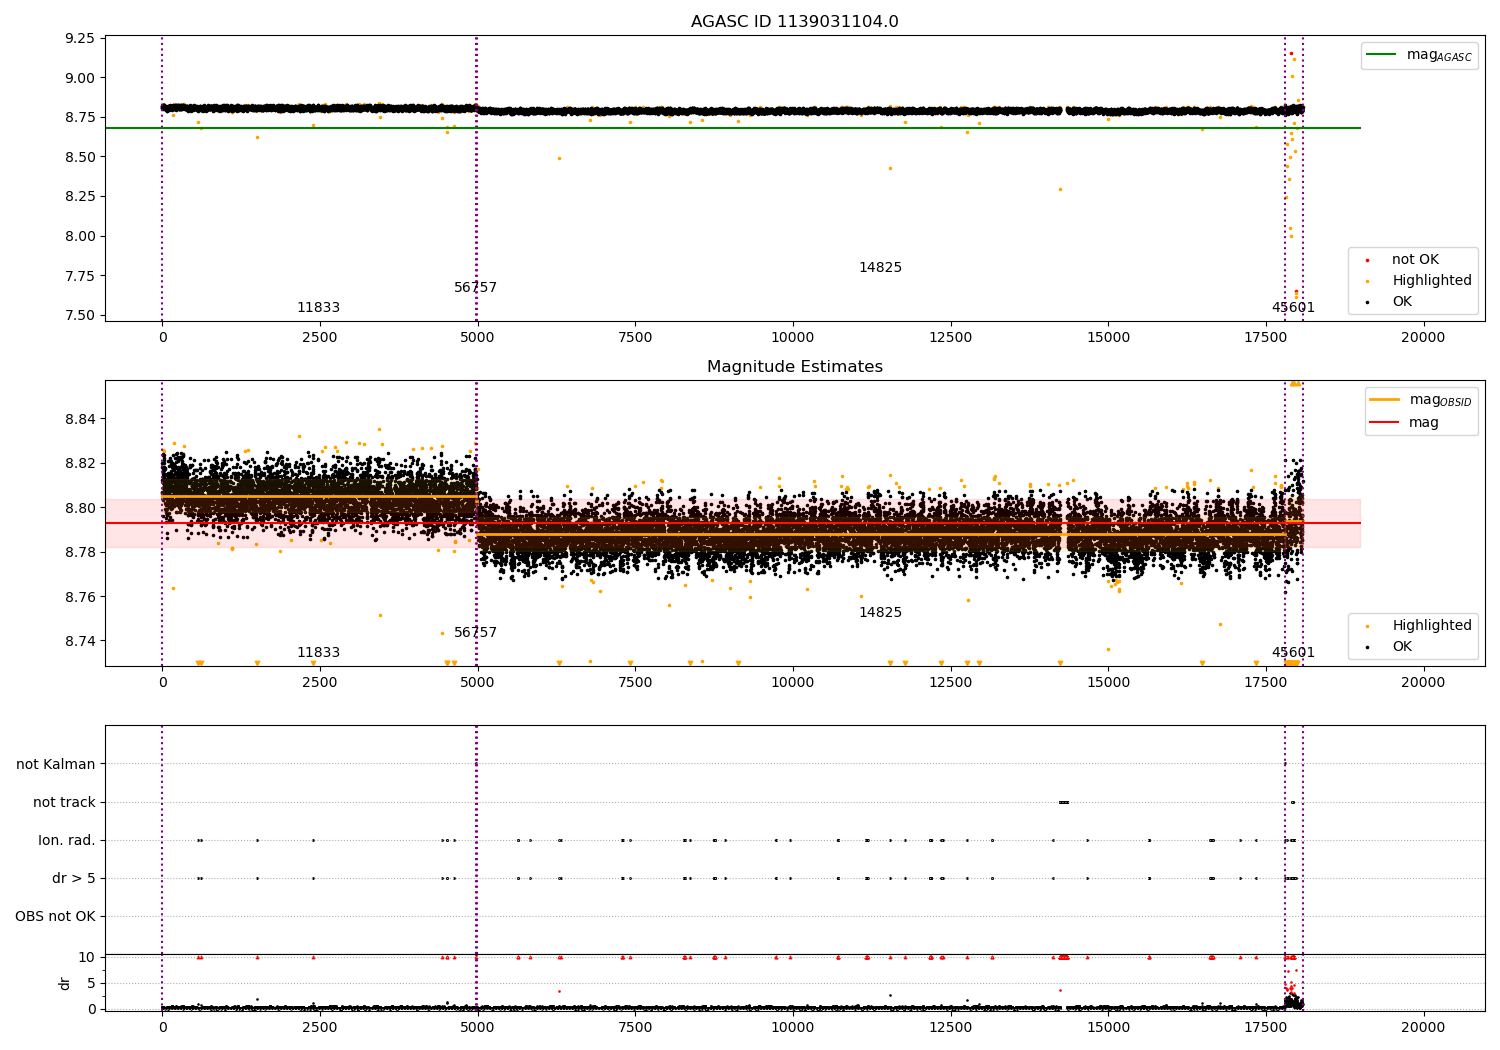Click y-axis tick '9.00' on top plot

(78, 78)
